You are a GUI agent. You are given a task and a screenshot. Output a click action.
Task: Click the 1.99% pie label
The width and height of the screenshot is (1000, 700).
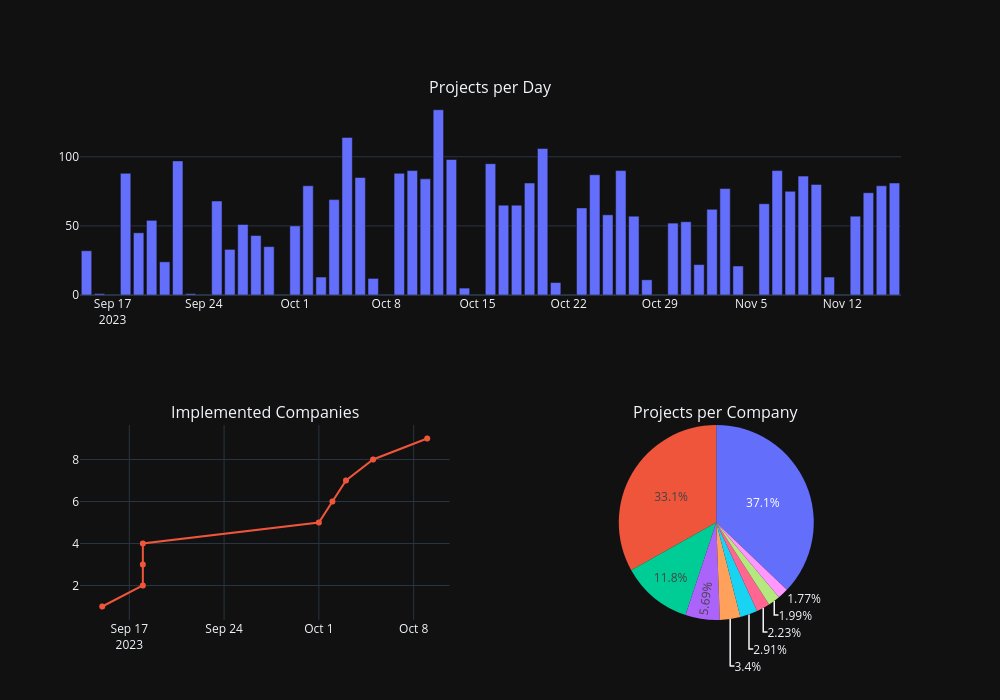(x=795, y=616)
